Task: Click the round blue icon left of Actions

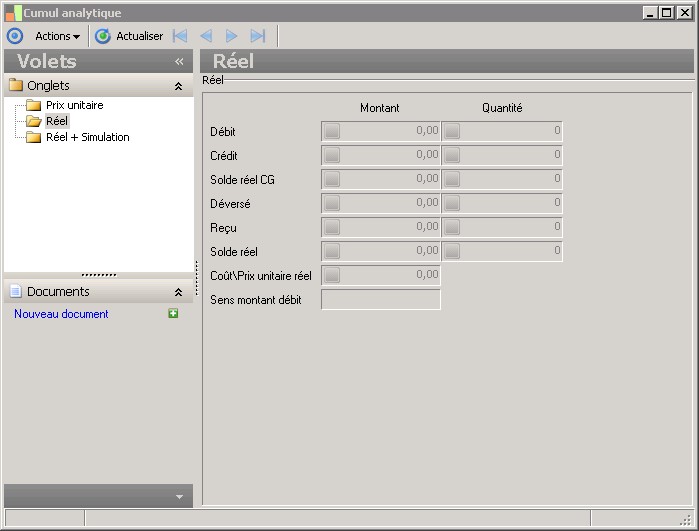Action: [x=14, y=36]
